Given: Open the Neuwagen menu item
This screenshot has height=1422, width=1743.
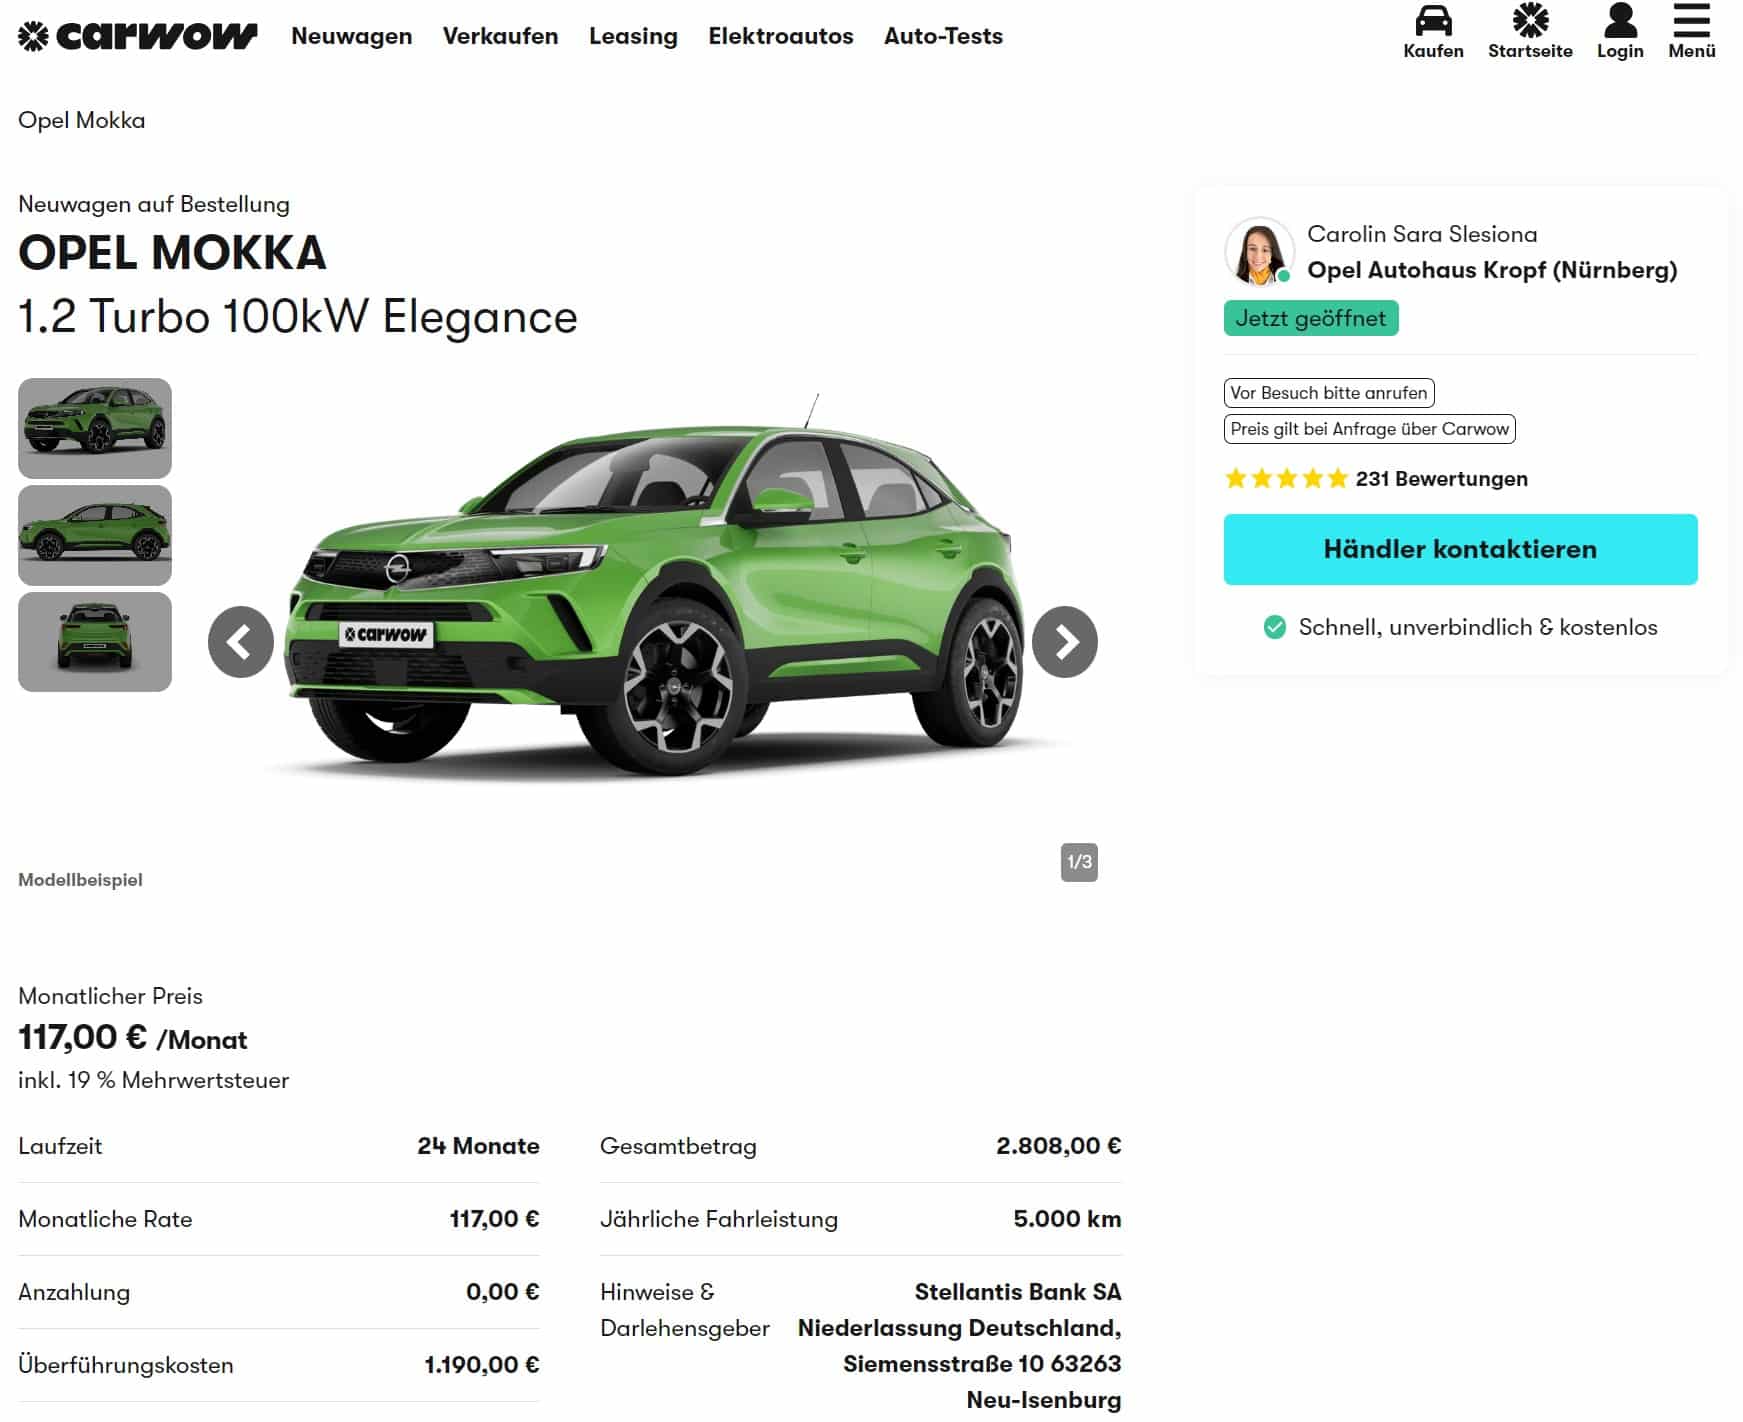Looking at the screenshot, I should tap(352, 36).
